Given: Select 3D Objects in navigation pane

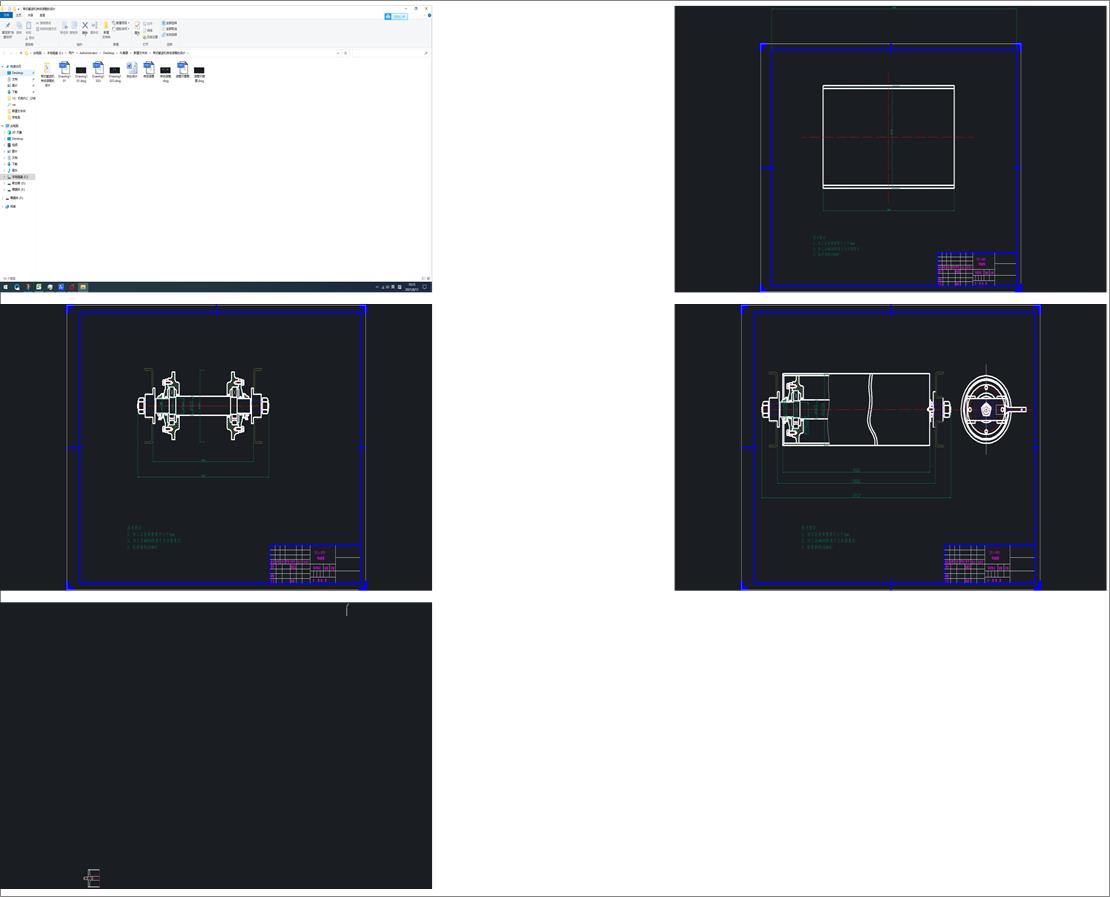Looking at the screenshot, I should coord(16,132).
